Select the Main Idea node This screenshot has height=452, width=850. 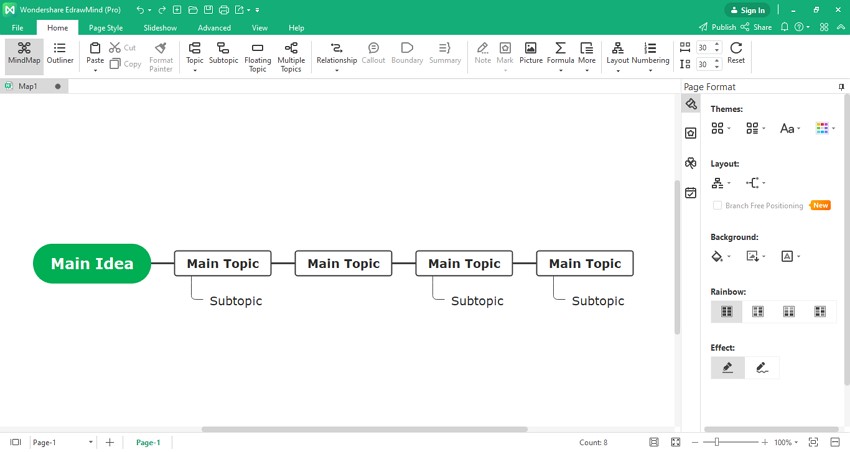pyautogui.click(x=92, y=263)
